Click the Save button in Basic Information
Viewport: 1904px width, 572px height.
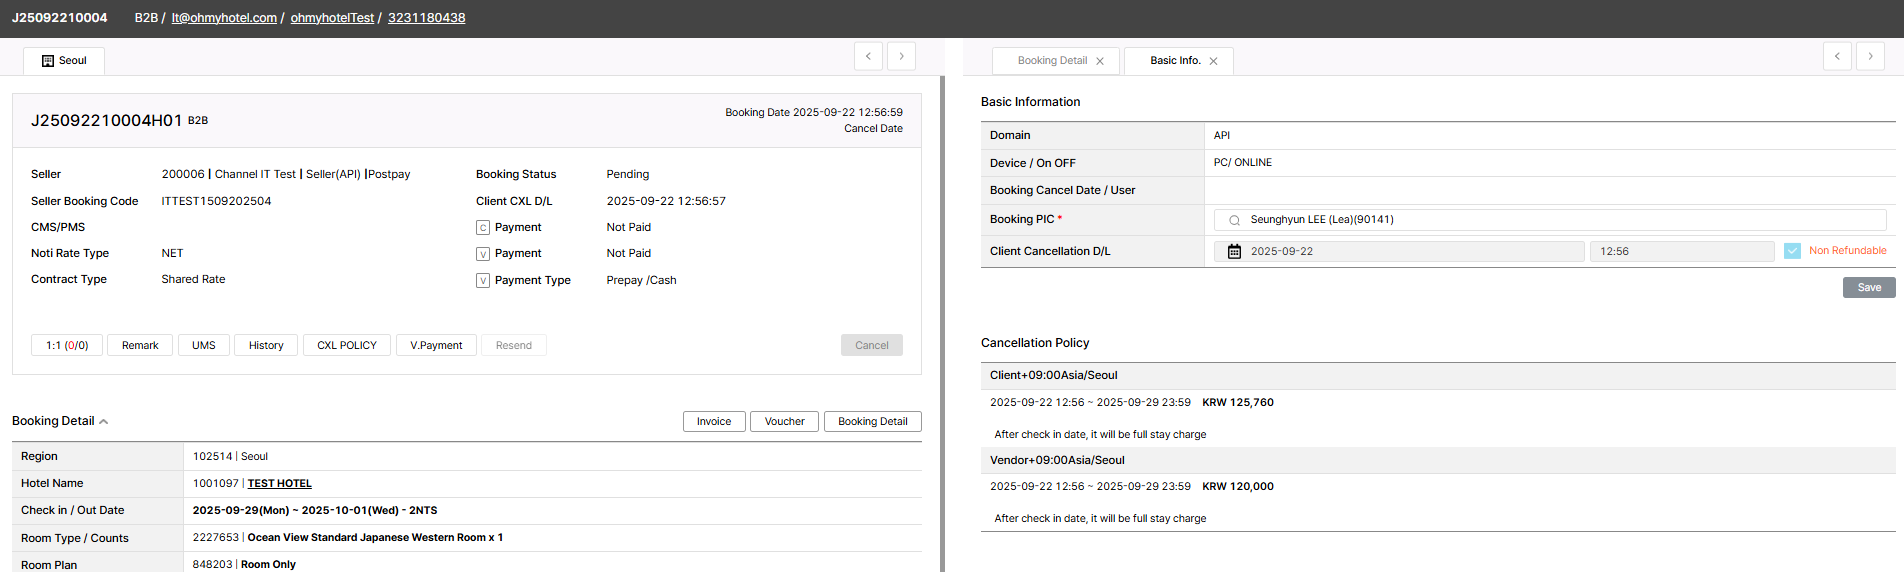(x=1868, y=288)
